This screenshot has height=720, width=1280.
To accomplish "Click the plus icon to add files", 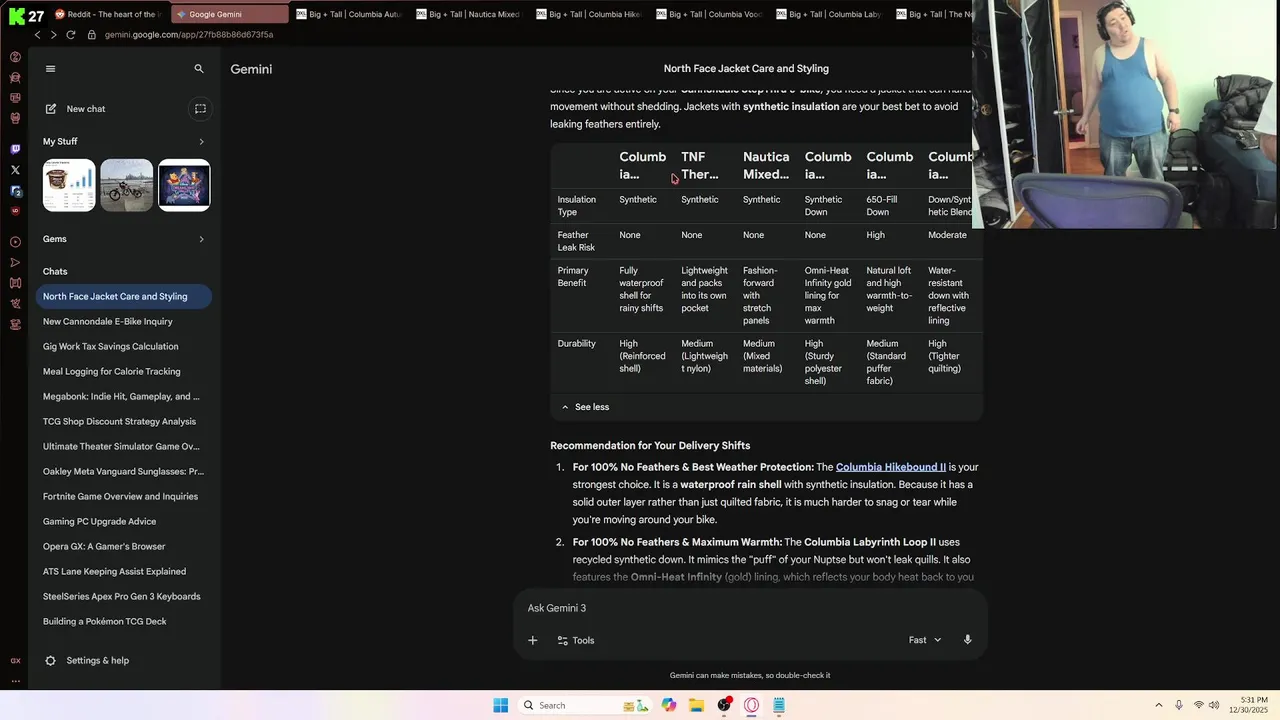I will click(x=532, y=640).
